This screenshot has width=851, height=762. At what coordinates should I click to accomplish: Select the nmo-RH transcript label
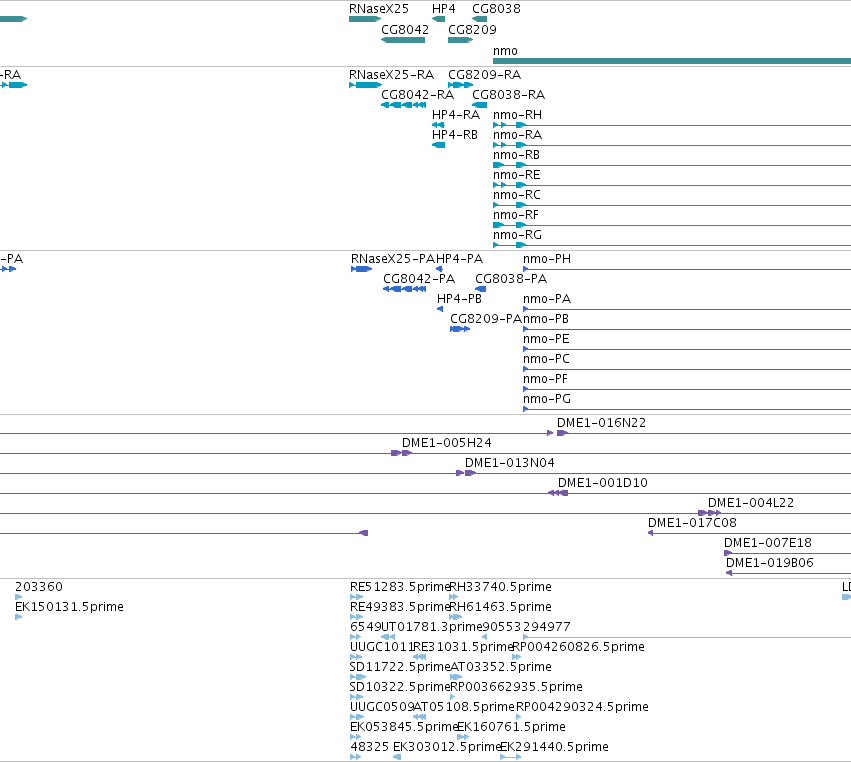tap(517, 115)
